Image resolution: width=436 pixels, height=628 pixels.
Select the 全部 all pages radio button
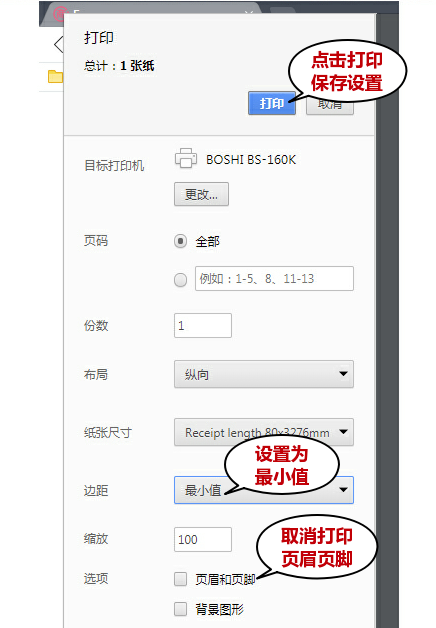pyautogui.click(x=180, y=242)
